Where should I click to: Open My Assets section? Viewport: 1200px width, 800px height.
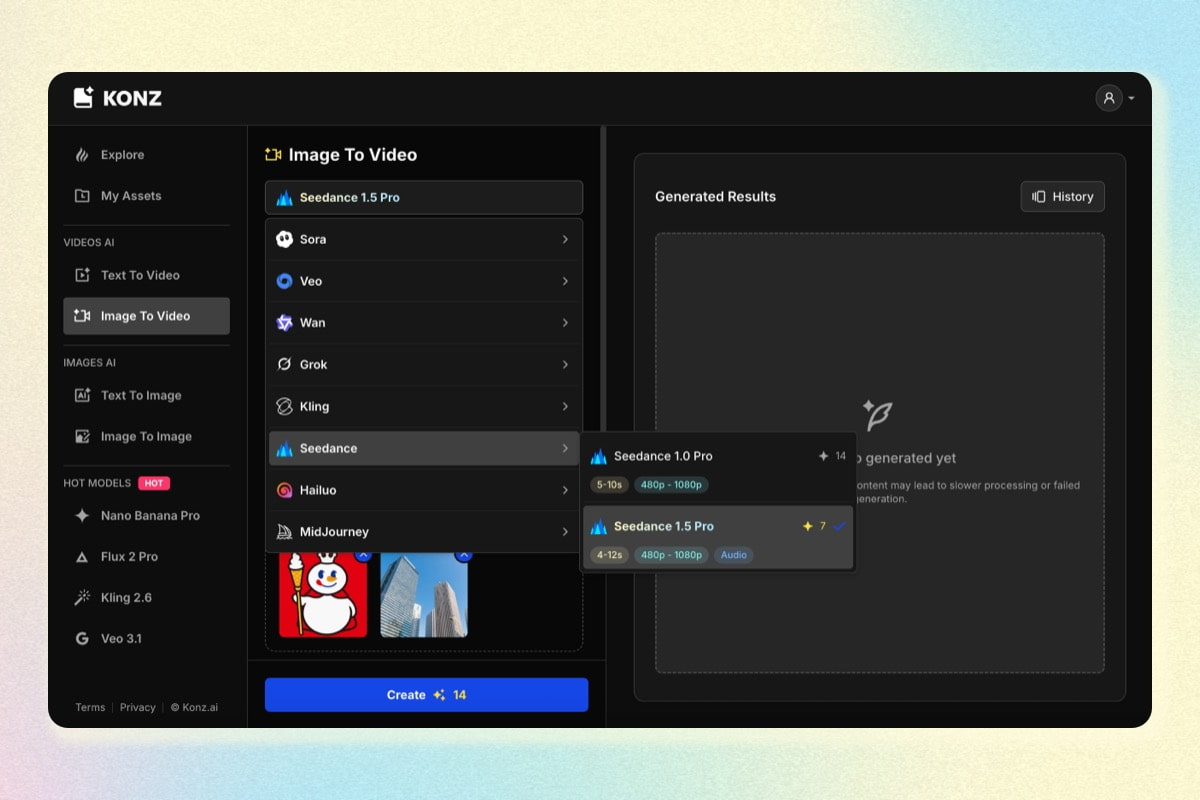pos(146,196)
